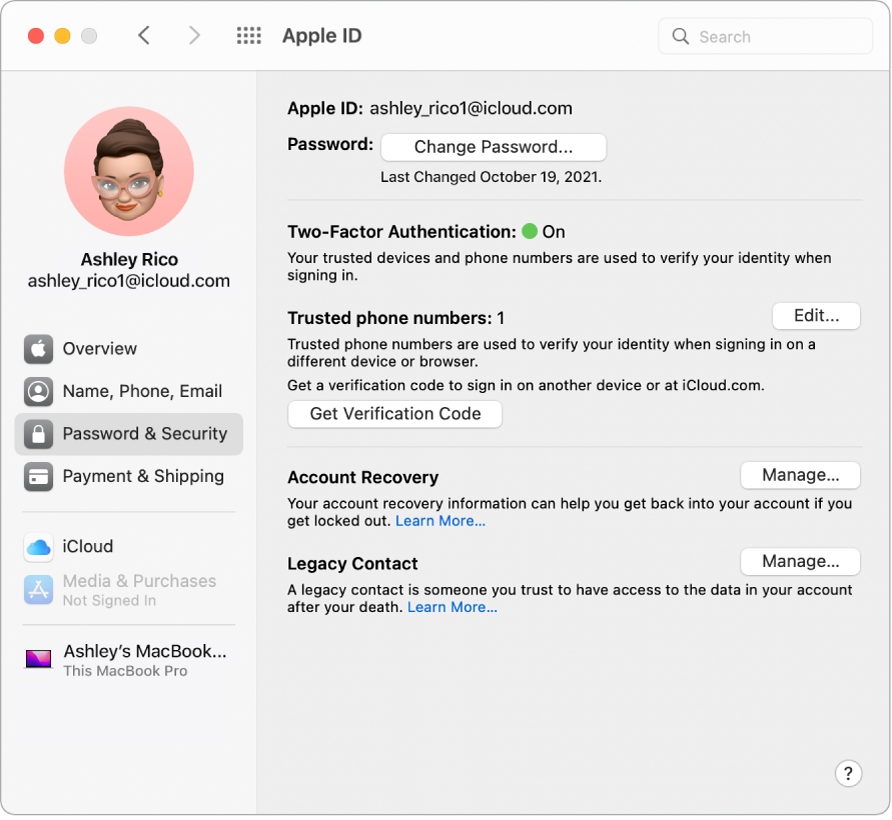The image size is (892, 820).
Task: Open Learn More about Account Recovery
Action: click(440, 520)
